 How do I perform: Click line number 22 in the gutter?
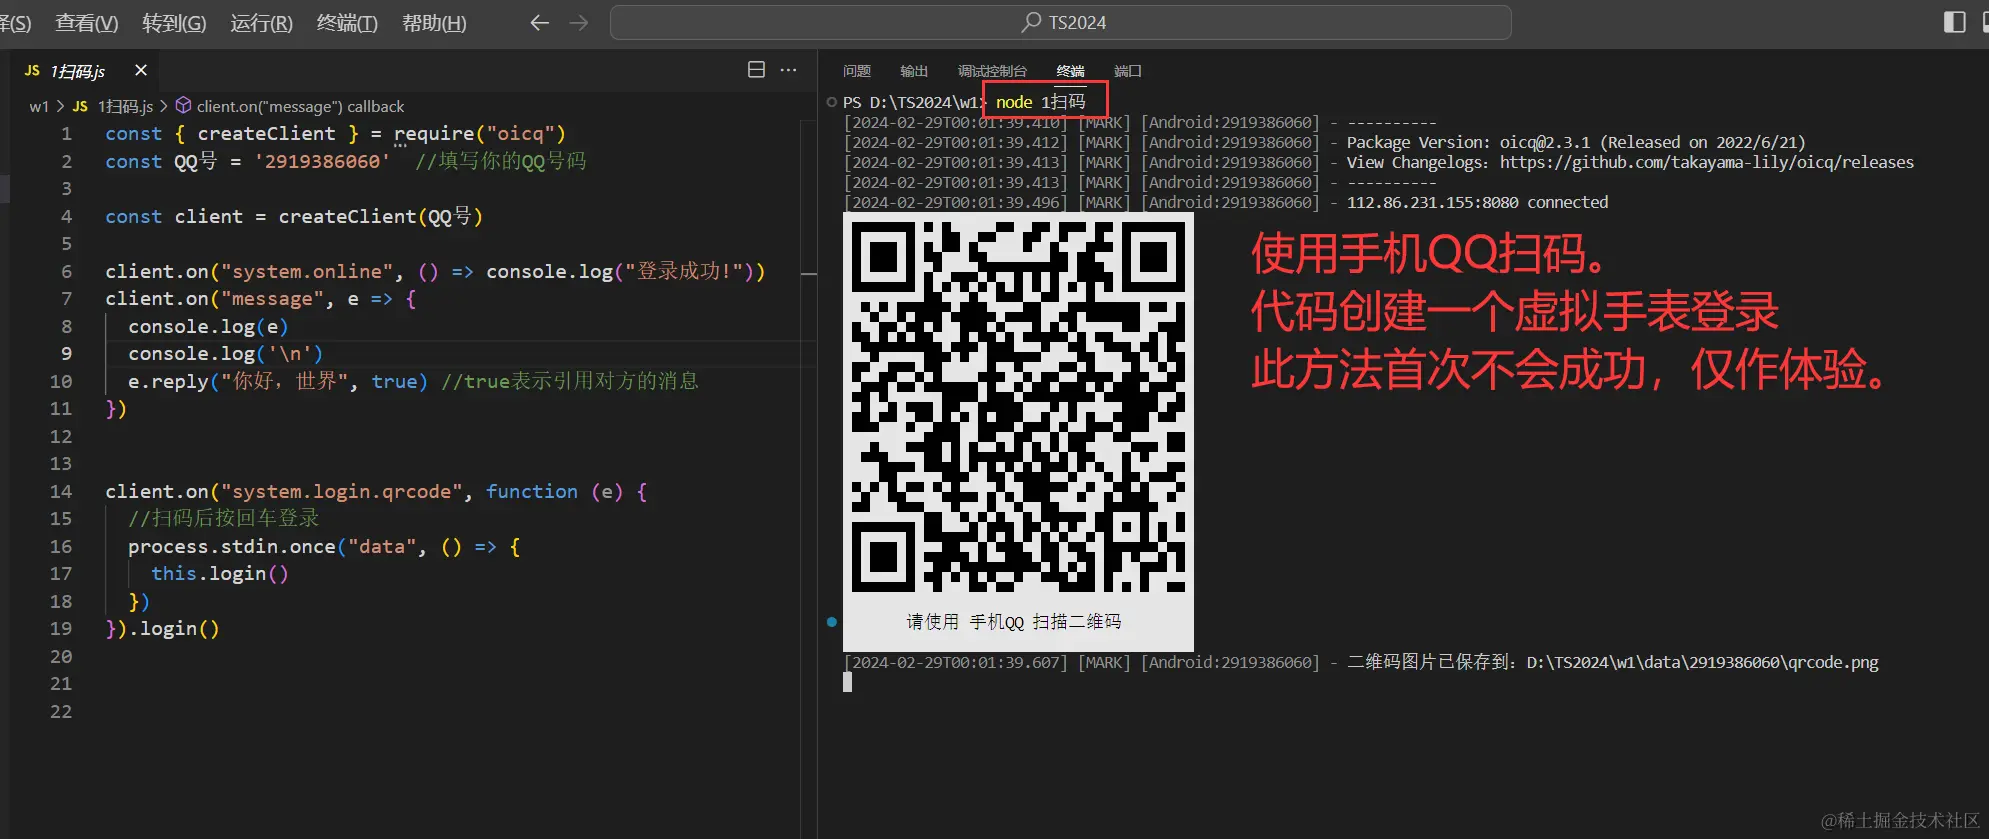pos(61,711)
